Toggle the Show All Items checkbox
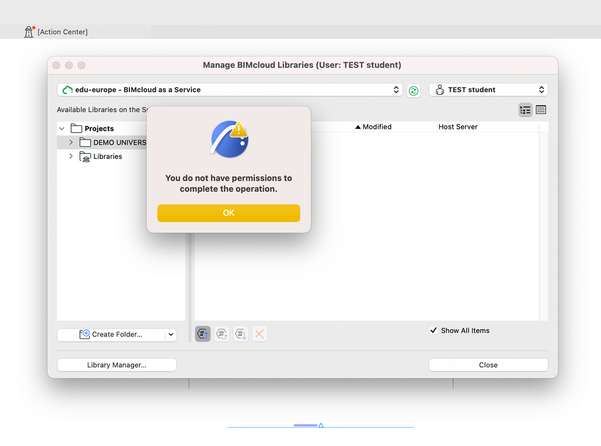Screen dimensions: 601x446 433,330
